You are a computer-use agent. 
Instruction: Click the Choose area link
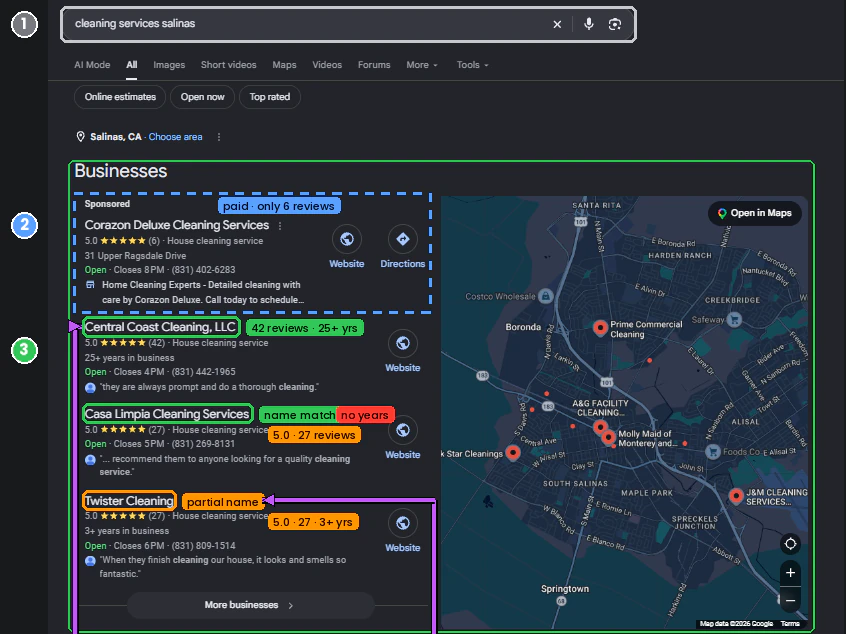[175, 137]
